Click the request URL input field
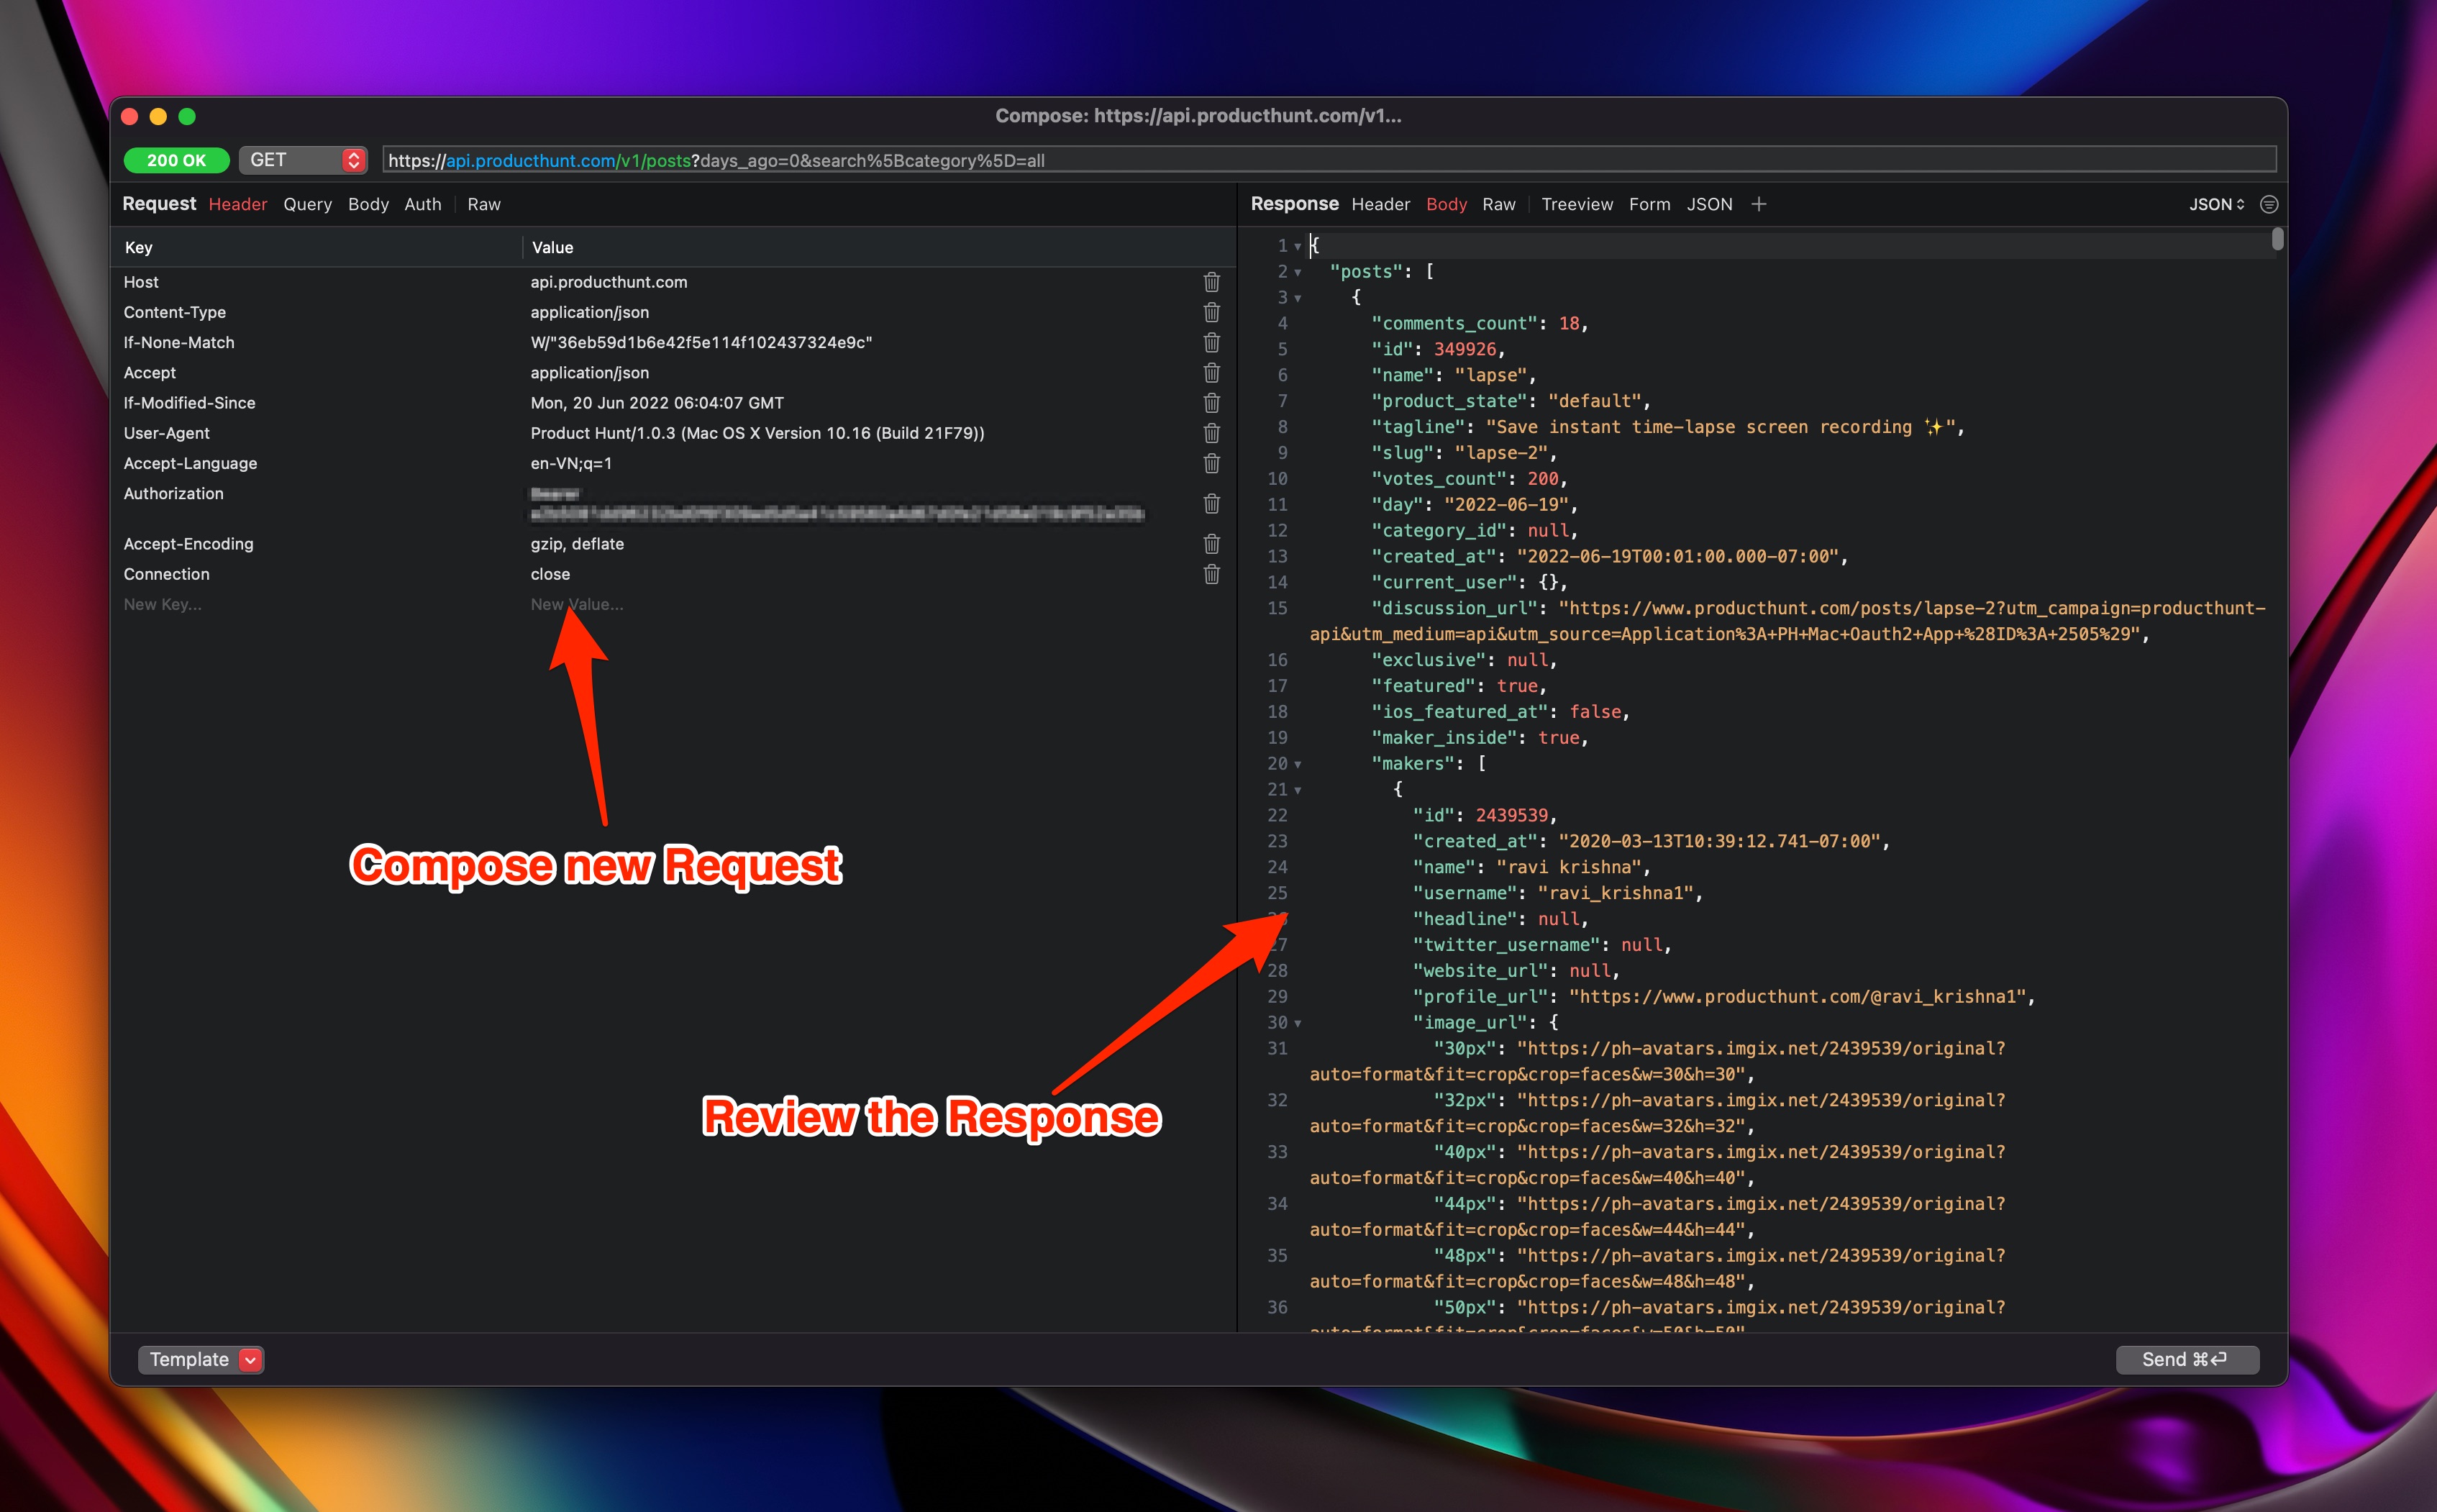The width and height of the screenshot is (2437, 1512). click(1300, 160)
